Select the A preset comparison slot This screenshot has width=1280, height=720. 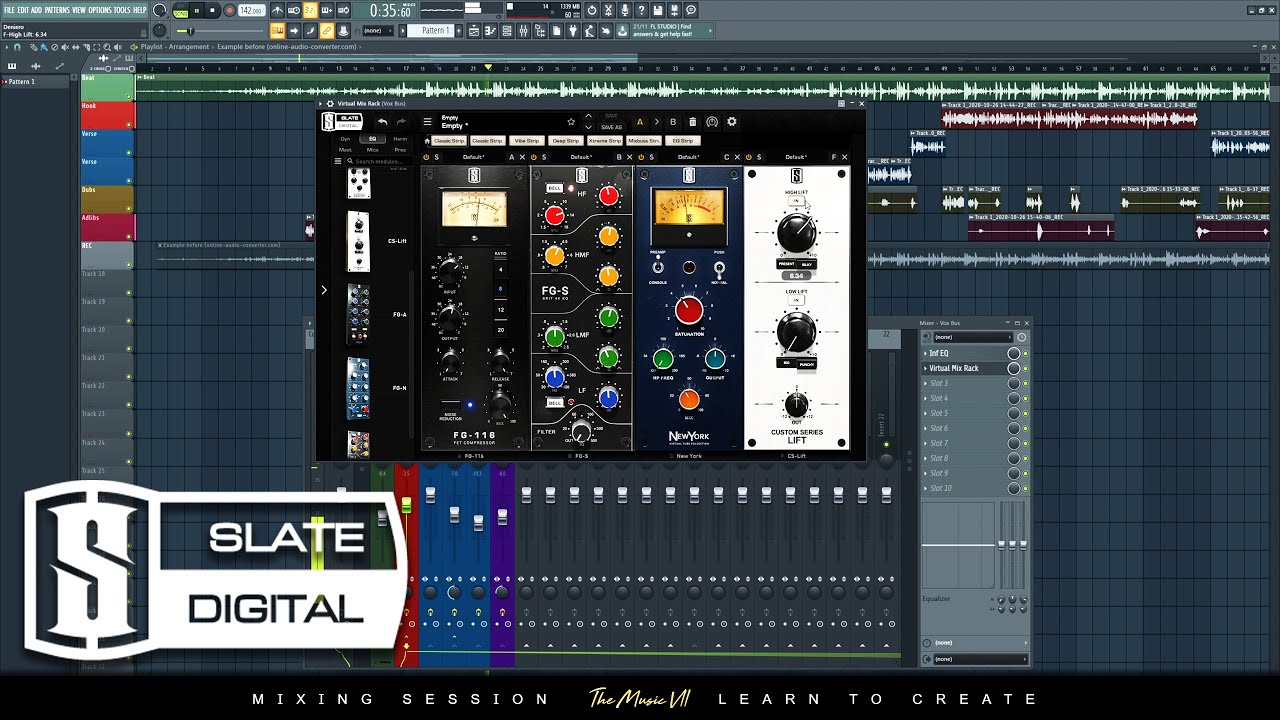[640, 122]
